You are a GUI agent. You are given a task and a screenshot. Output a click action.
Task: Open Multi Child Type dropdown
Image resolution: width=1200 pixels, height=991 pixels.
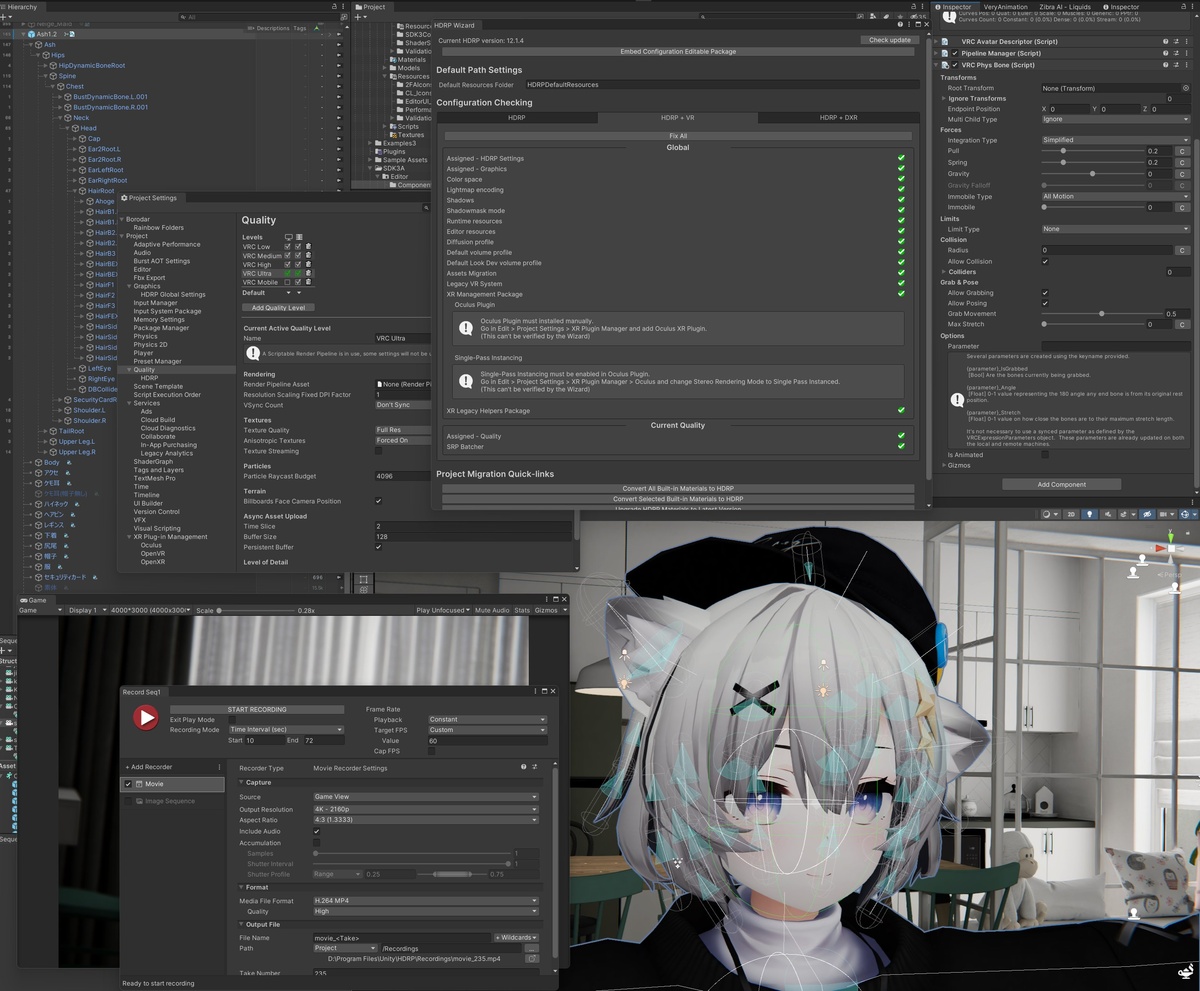pos(1115,119)
